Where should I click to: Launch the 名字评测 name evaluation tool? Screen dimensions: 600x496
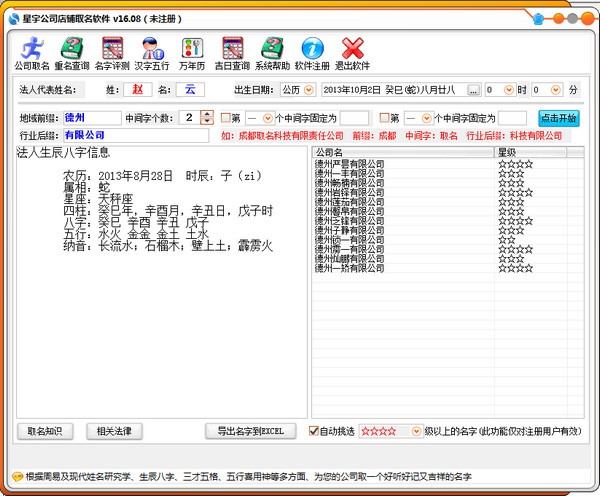pos(112,54)
